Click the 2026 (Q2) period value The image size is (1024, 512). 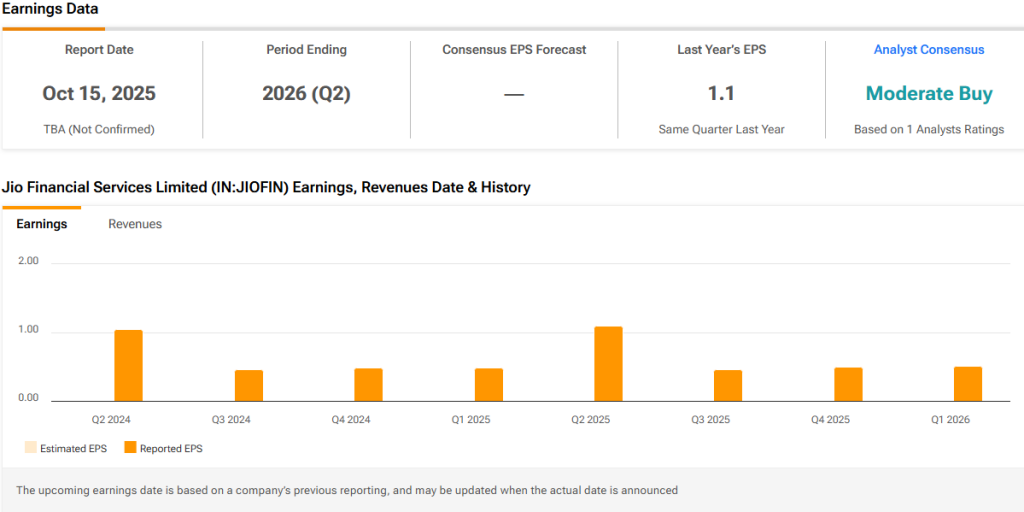(x=306, y=93)
